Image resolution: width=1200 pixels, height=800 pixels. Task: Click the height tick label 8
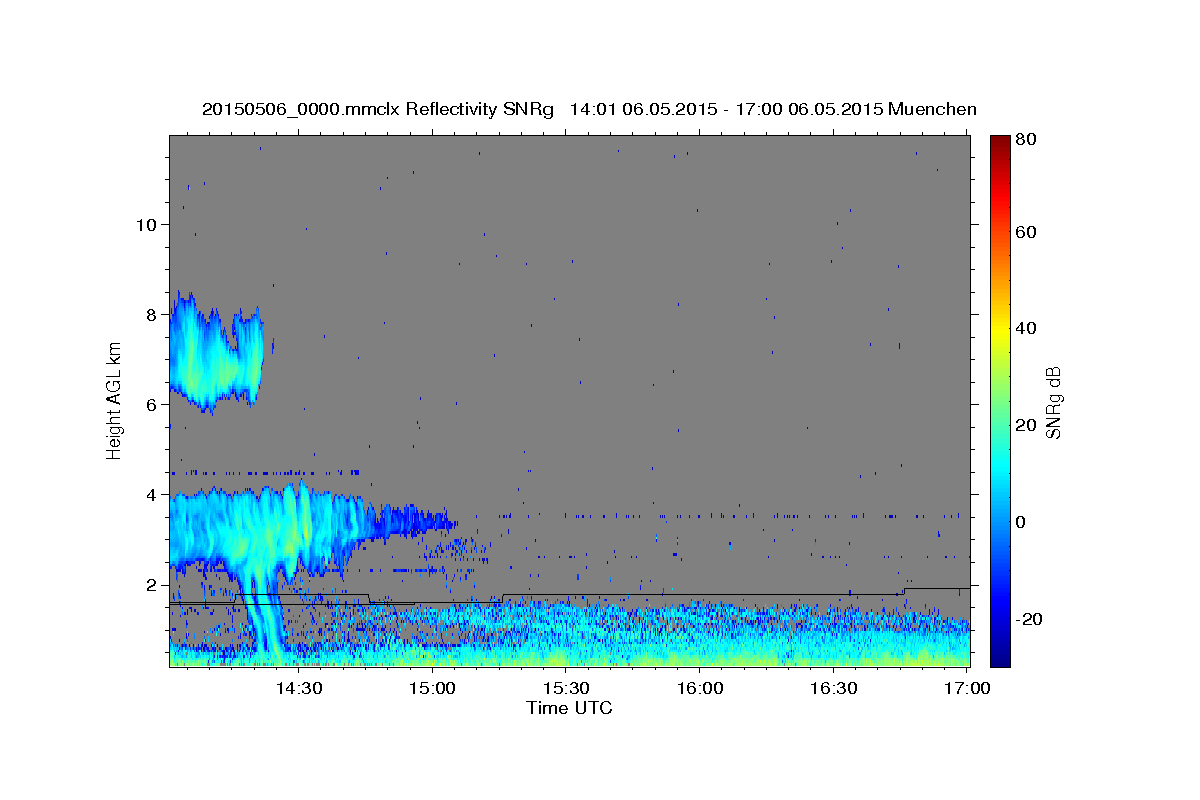[x=153, y=314]
